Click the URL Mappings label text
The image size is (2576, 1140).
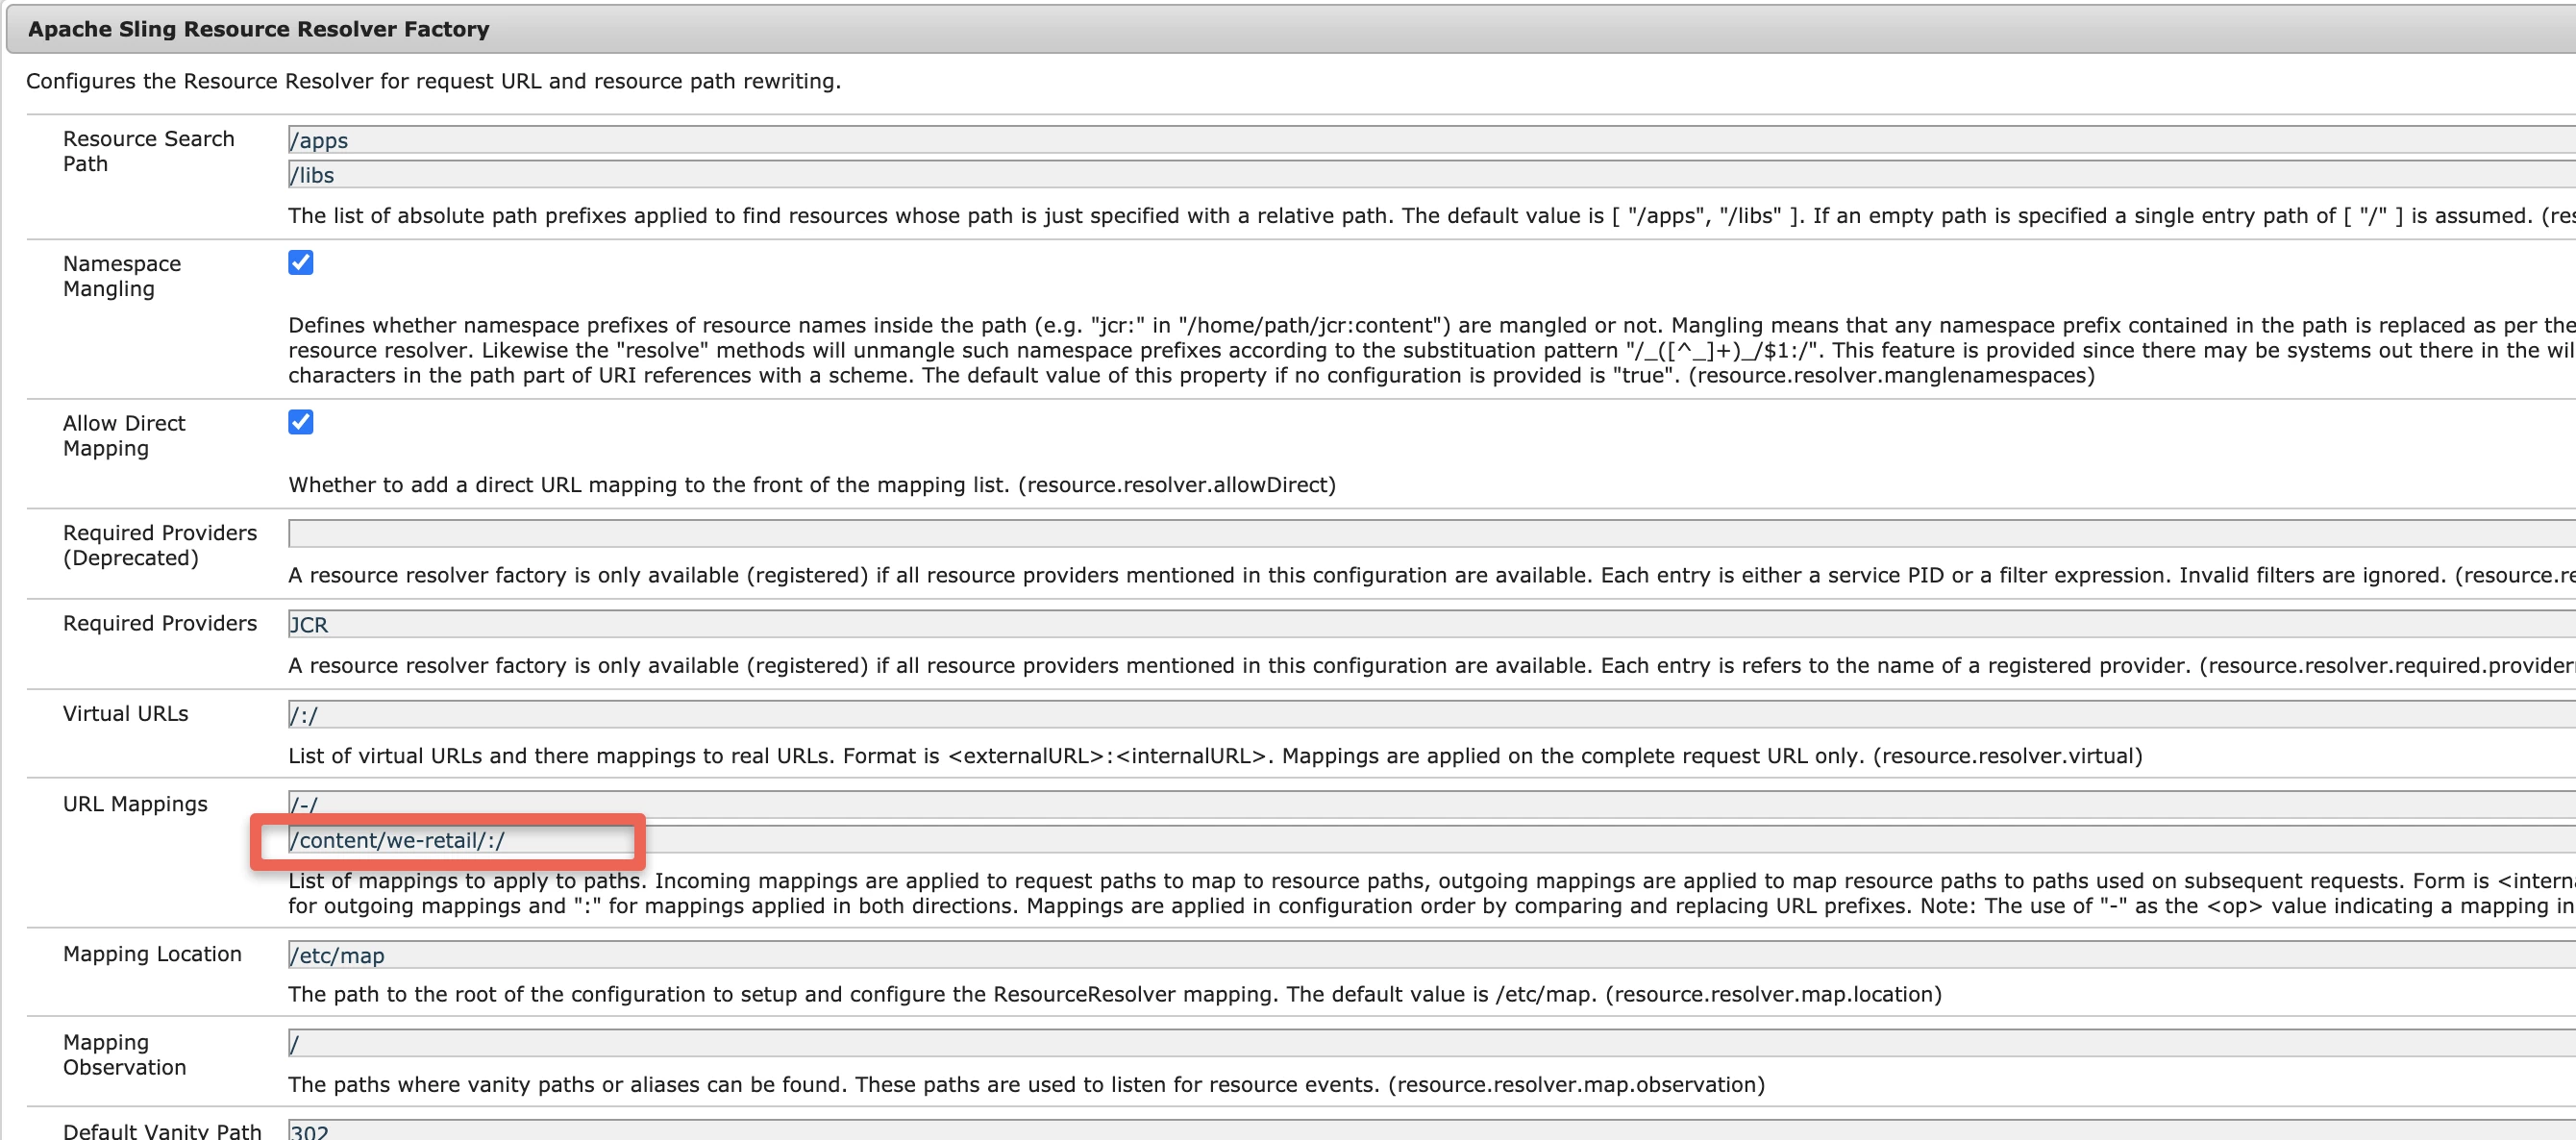(135, 804)
